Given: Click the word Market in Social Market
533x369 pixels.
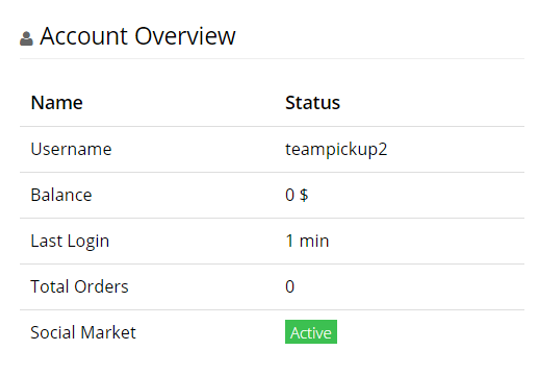Looking at the screenshot, I should [x=108, y=332].
